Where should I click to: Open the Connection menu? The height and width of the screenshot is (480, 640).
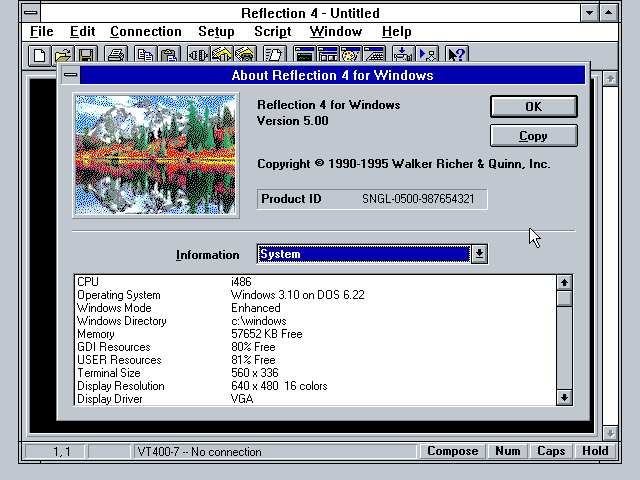pos(146,31)
